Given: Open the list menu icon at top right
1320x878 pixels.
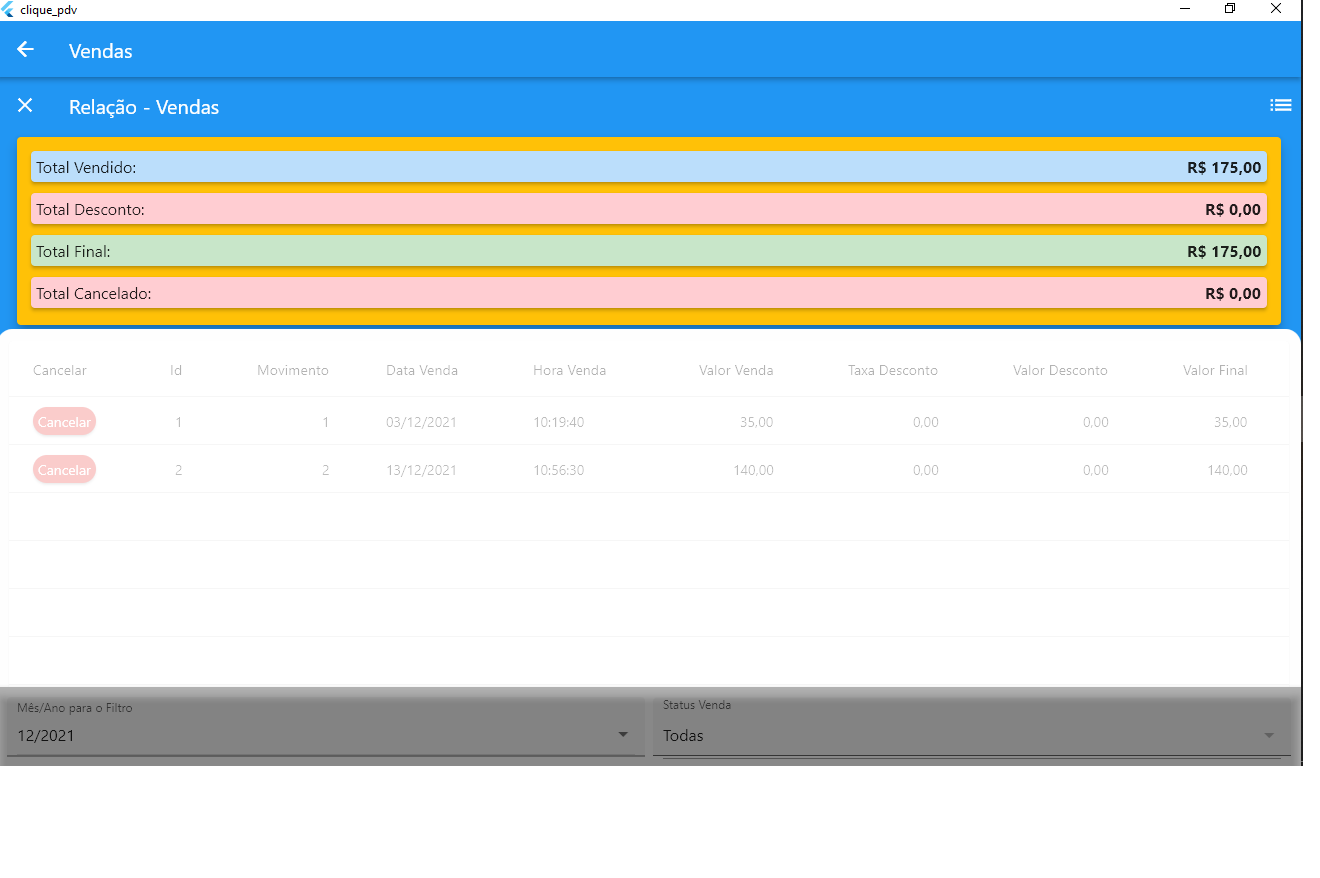Looking at the screenshot, I should (x=1280, y=105).
